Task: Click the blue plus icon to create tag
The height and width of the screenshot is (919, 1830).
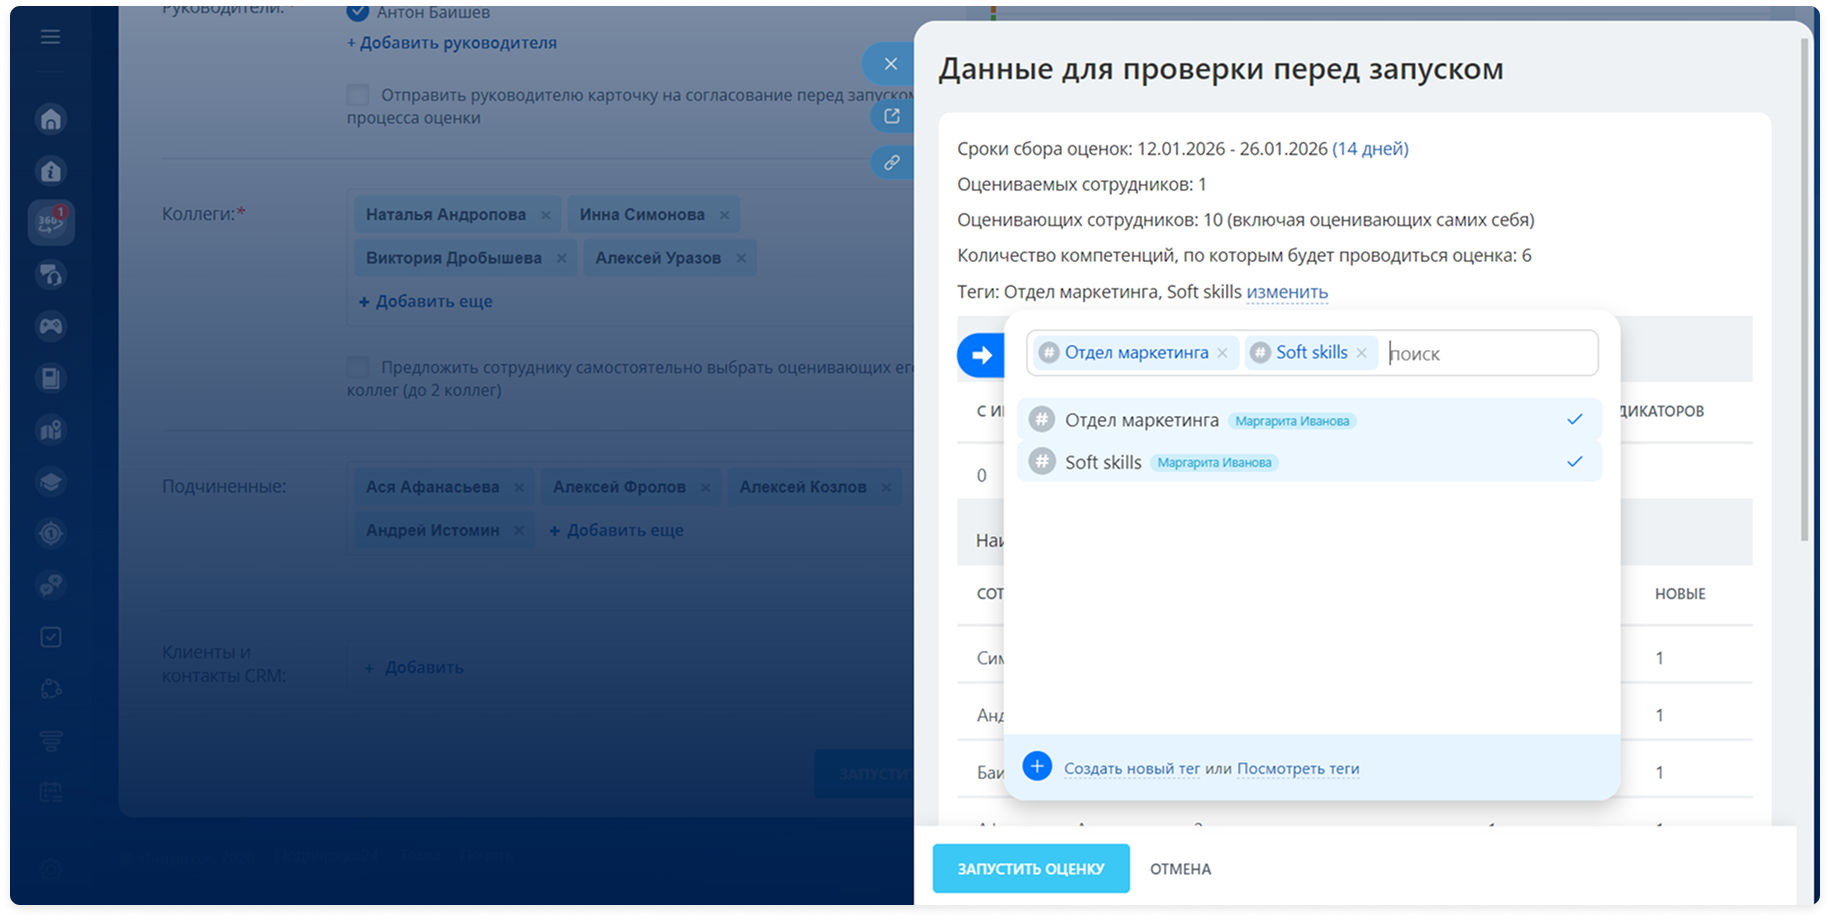Action: pyautogui.click(x=1037, y=767)
